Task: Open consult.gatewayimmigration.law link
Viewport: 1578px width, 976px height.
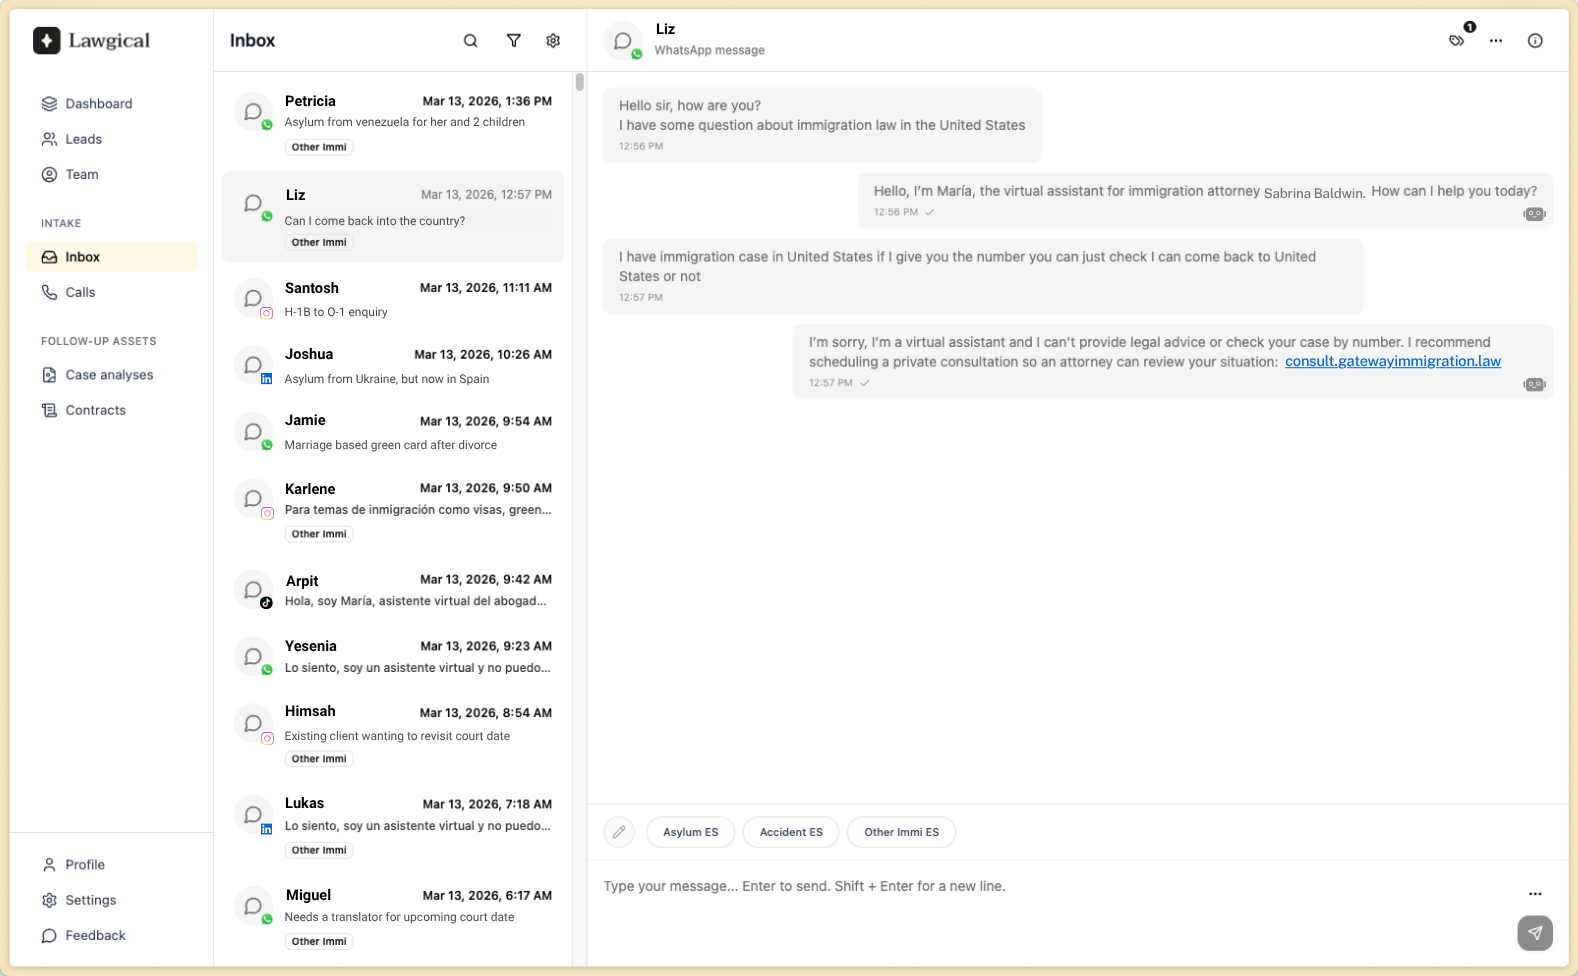Action: [1392, 362]
